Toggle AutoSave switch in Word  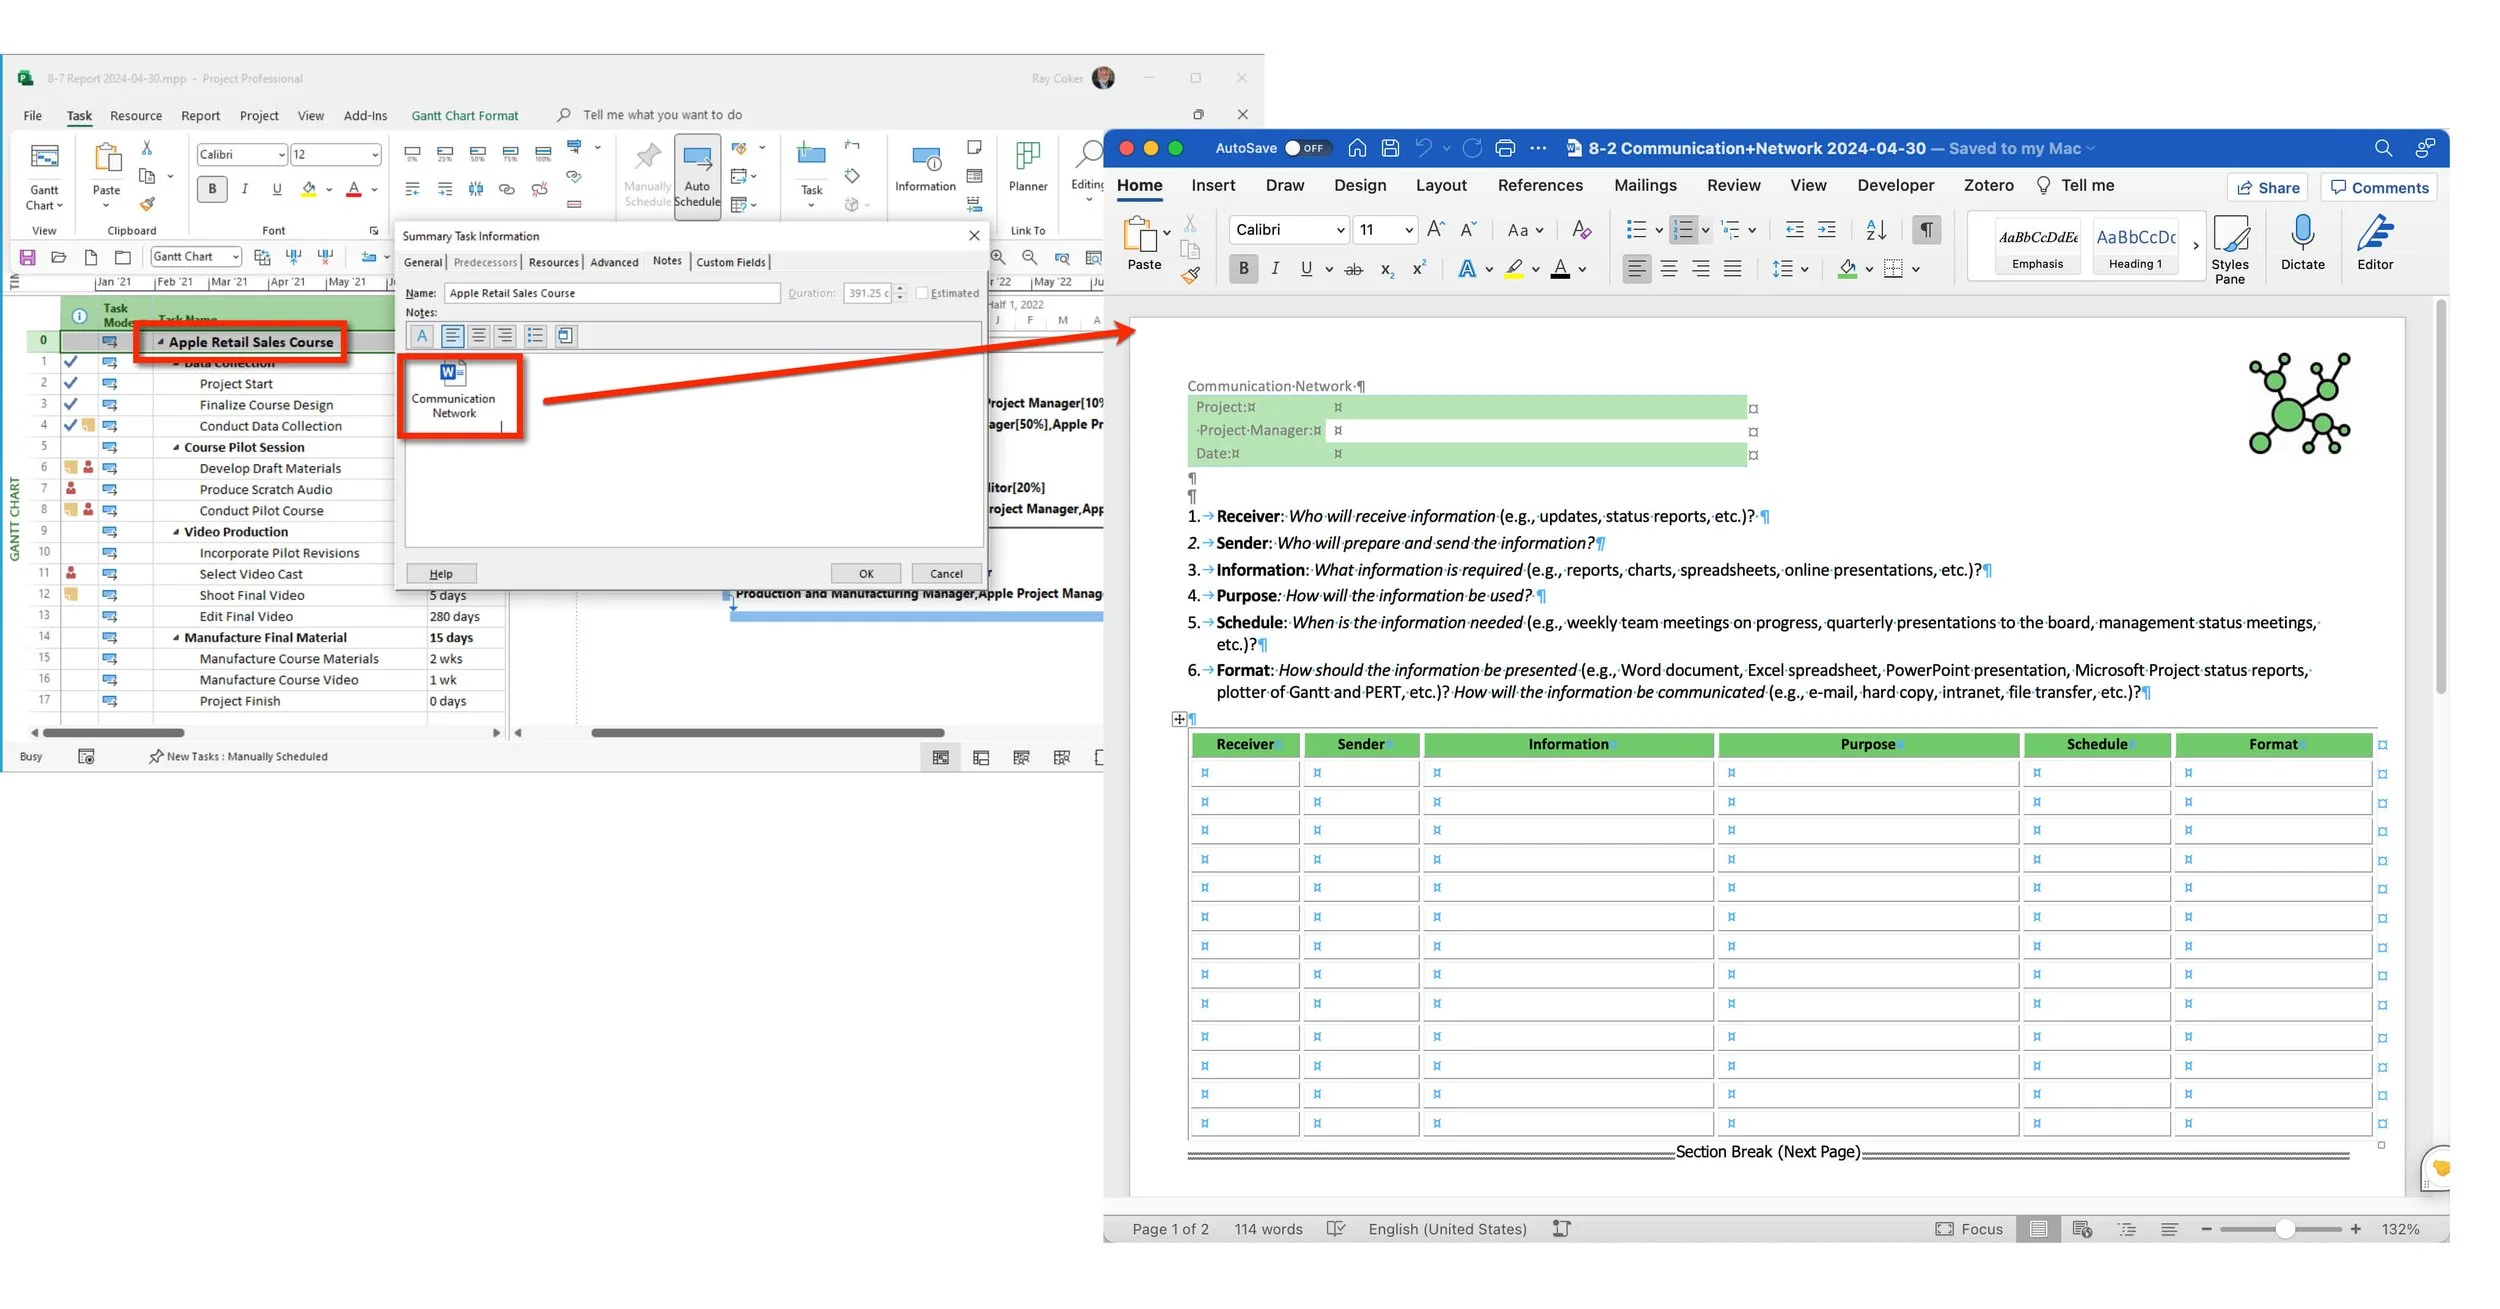[1305, 148]
